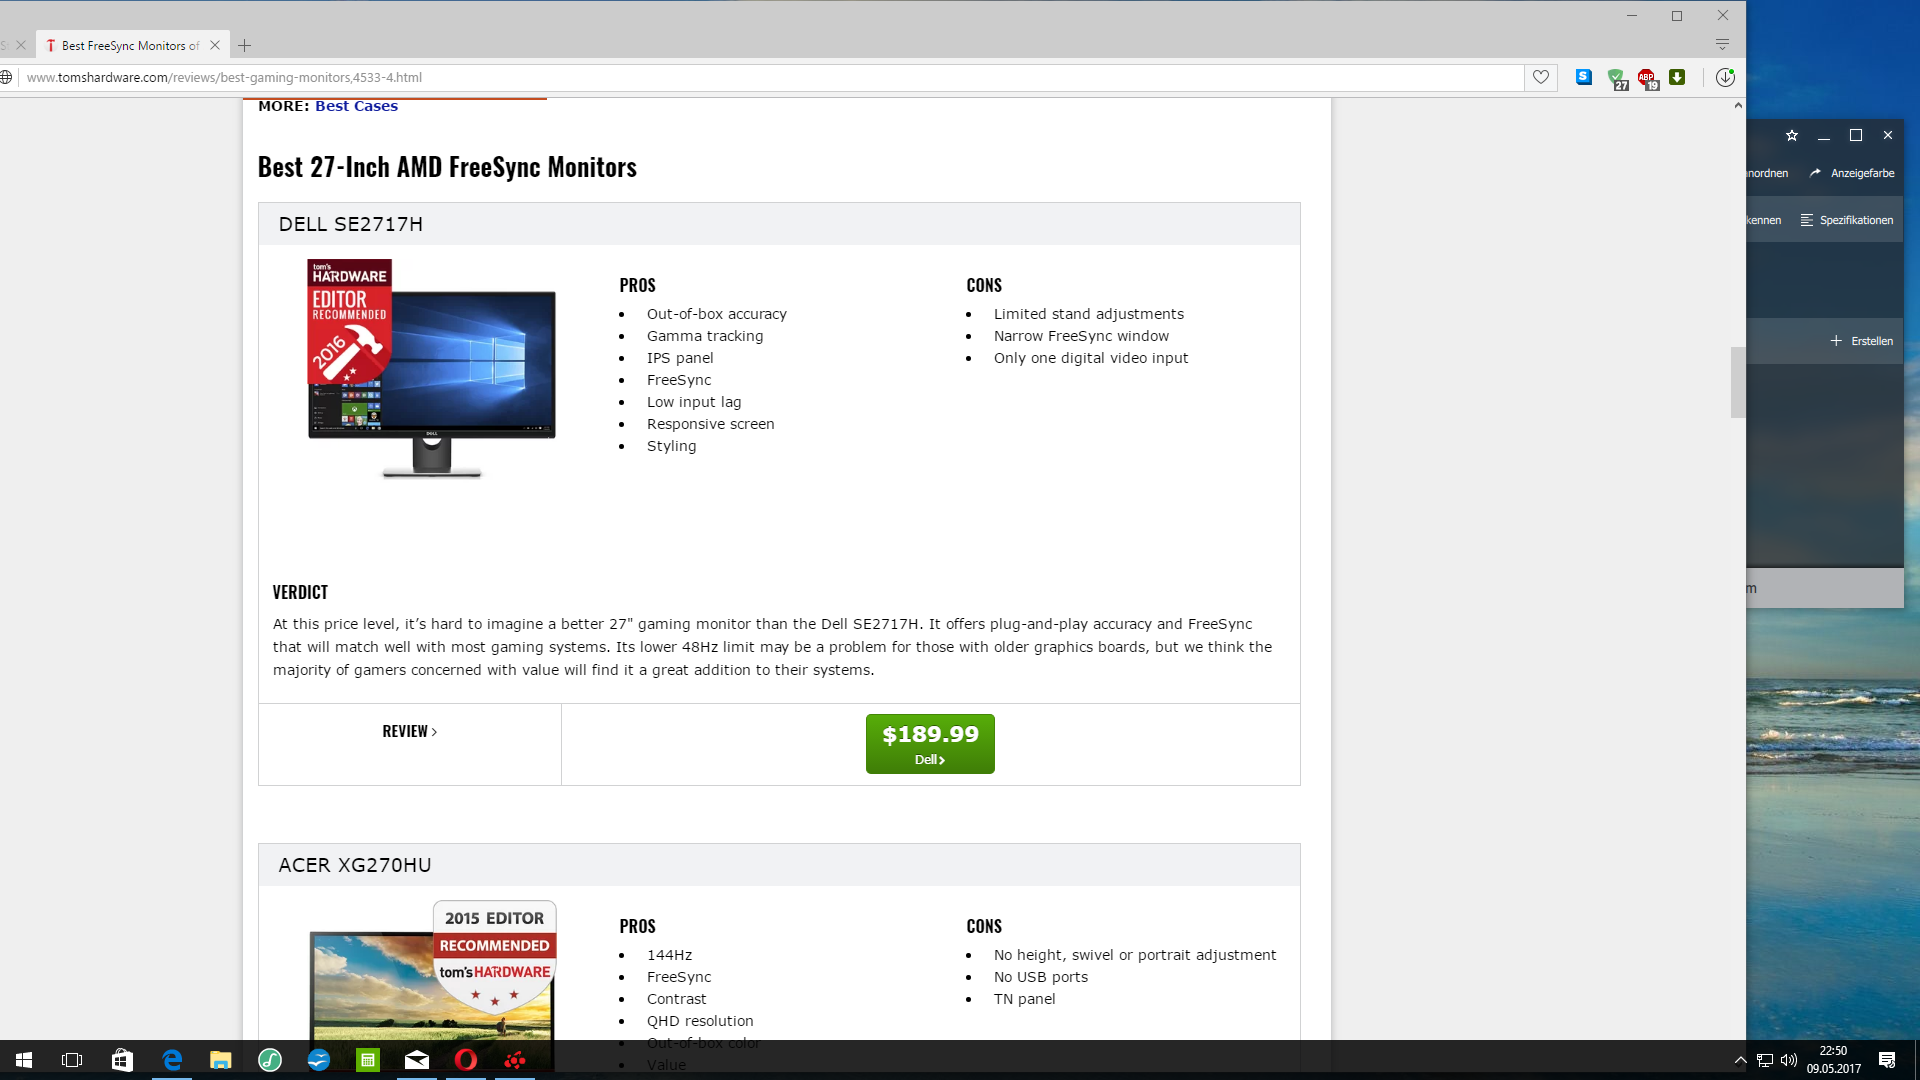The height and width of the screenshot is (1080, 1920).
Task: Open the Adblock Plus extension icon
Action: [1646, 78]
